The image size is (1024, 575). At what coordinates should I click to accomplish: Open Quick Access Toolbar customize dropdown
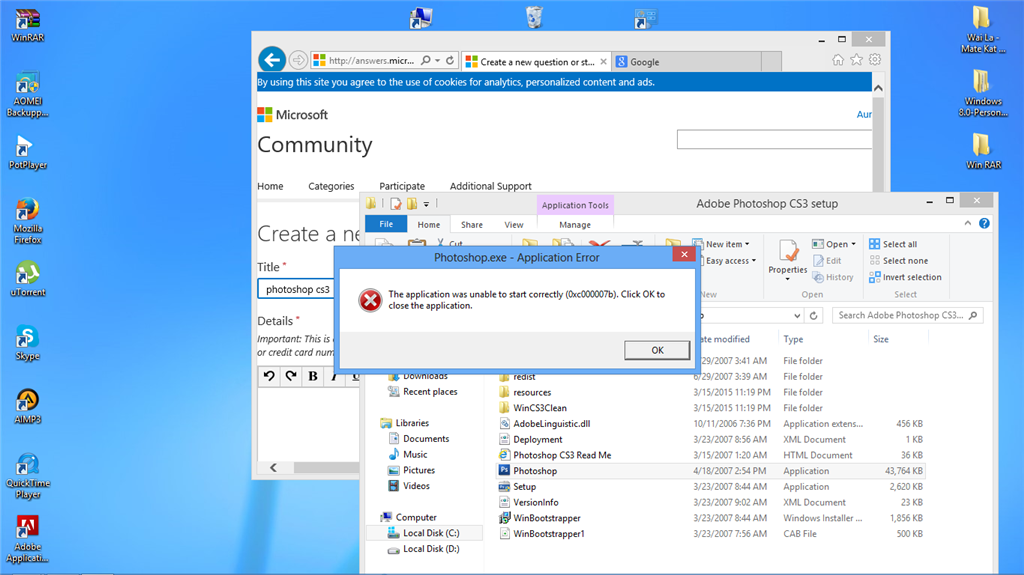(x=426, y=204)
